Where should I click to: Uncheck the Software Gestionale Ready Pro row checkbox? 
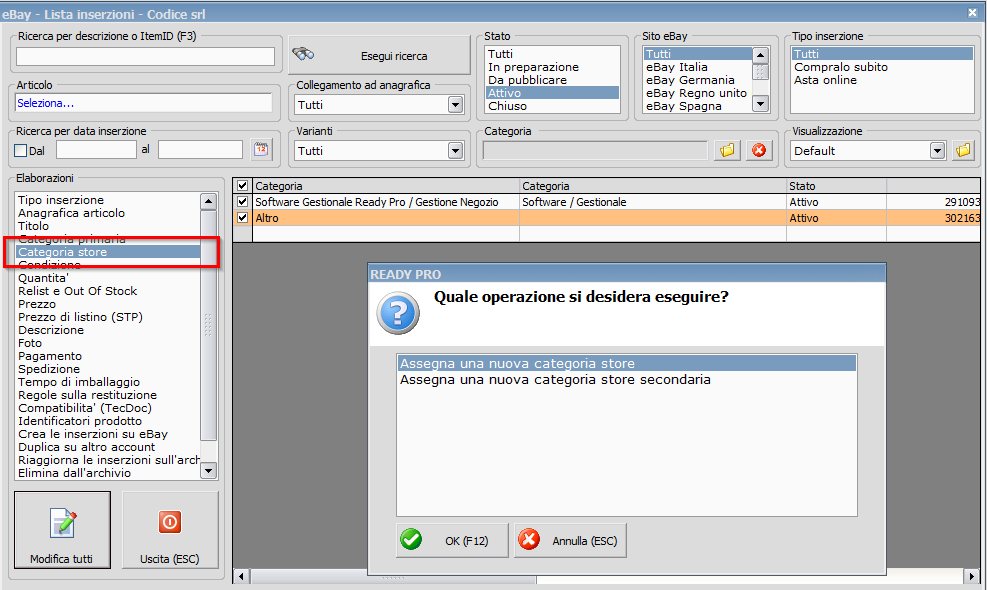point(242,201)
